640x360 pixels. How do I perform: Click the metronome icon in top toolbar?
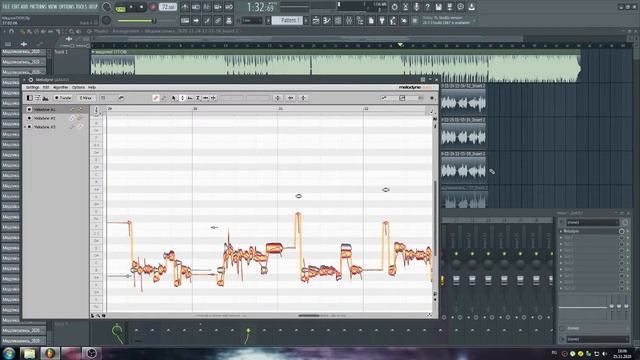[x=185, y=7]
